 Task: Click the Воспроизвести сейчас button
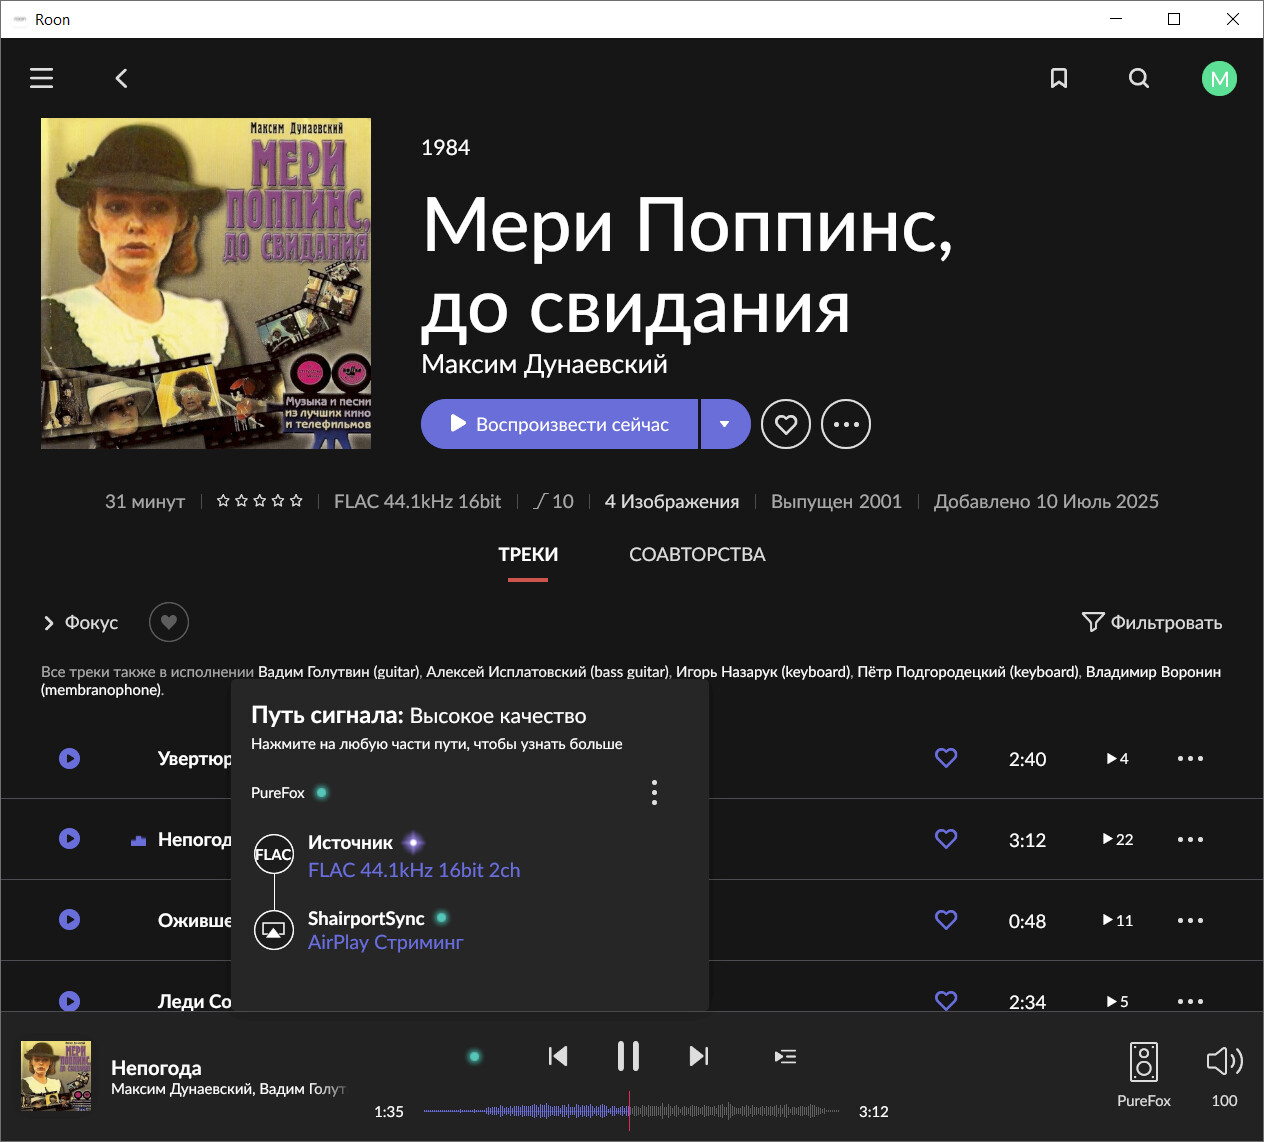pos(560,424)
